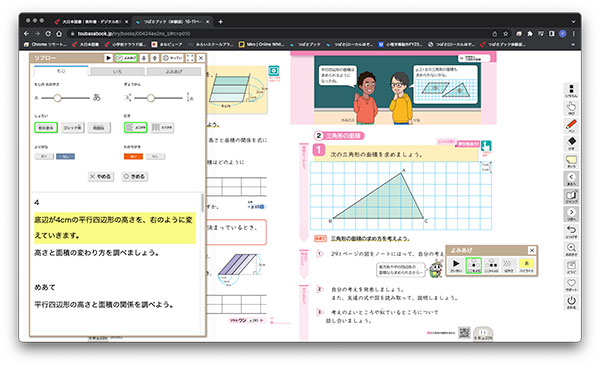
Task: Click the きめる confirm button
Action: [135, 176]
